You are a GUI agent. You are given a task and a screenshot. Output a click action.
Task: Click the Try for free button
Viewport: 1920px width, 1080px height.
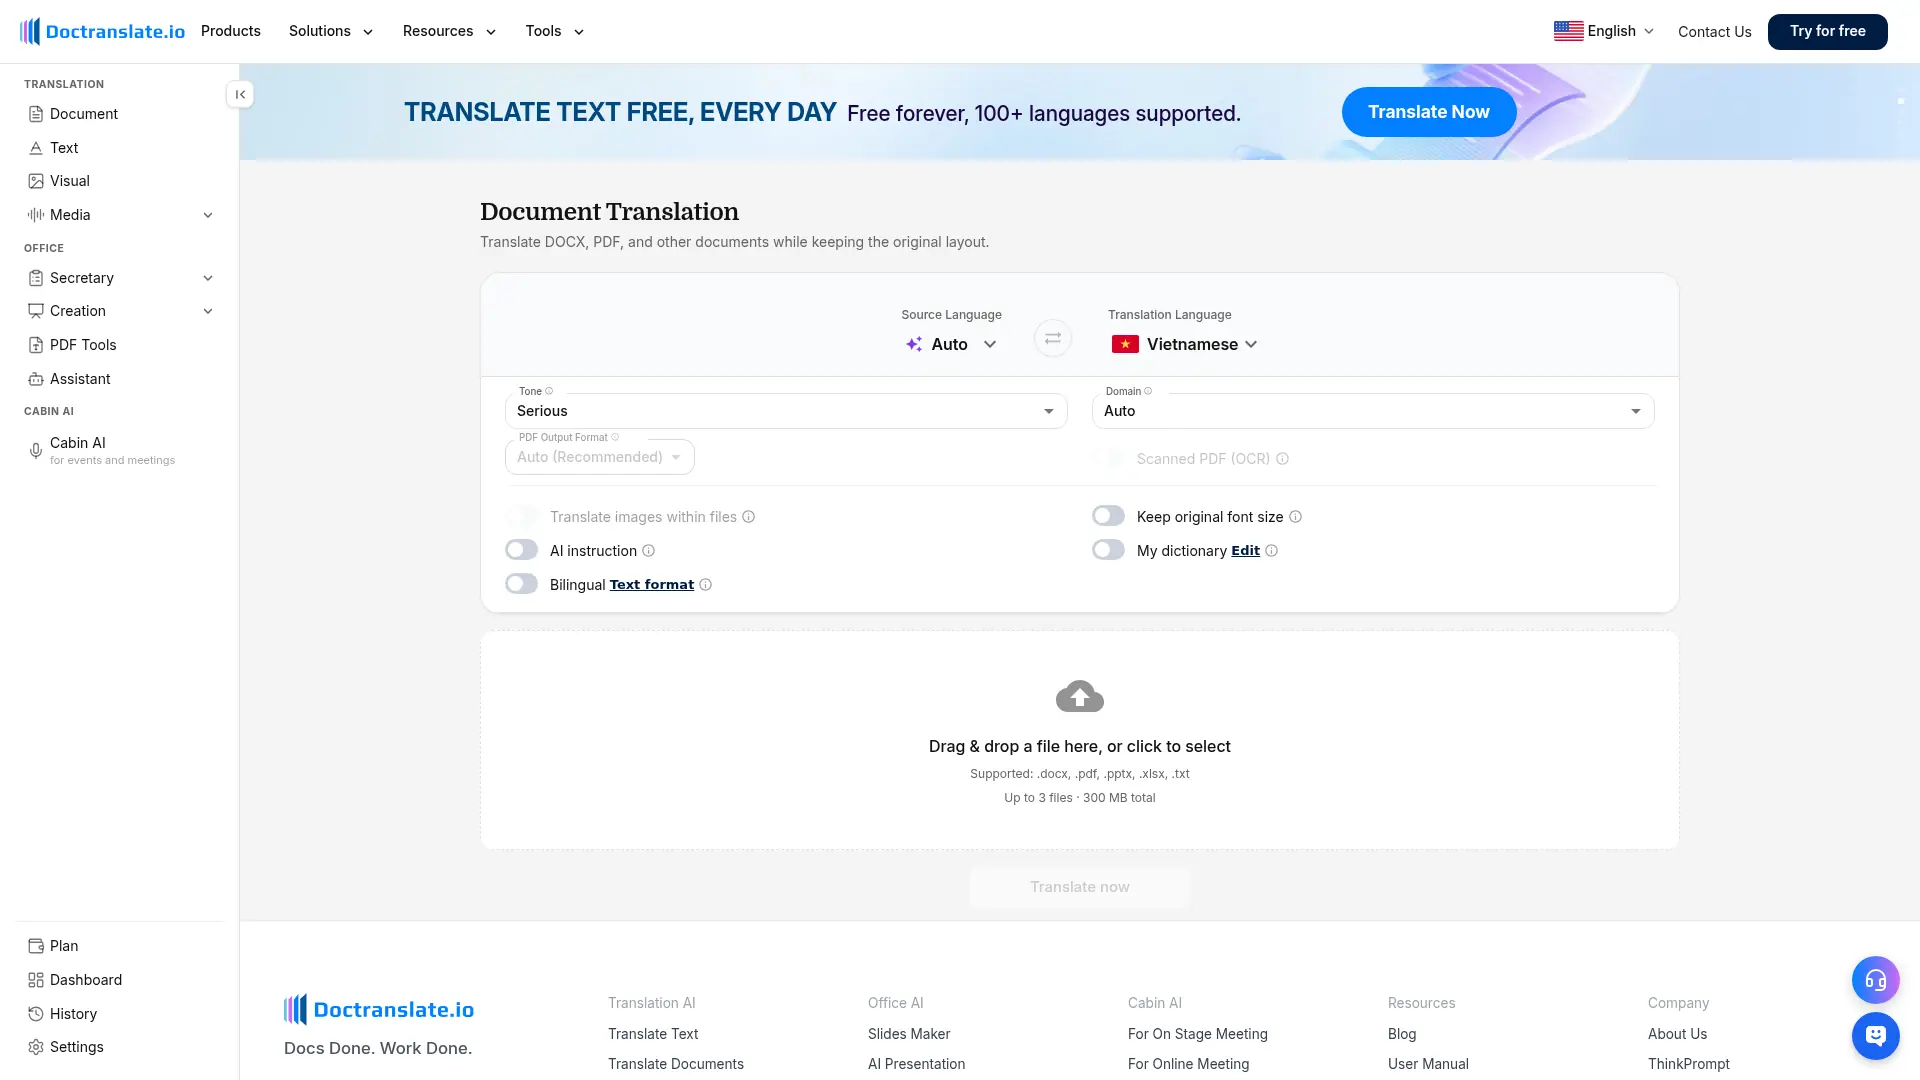pos(1827,31)
